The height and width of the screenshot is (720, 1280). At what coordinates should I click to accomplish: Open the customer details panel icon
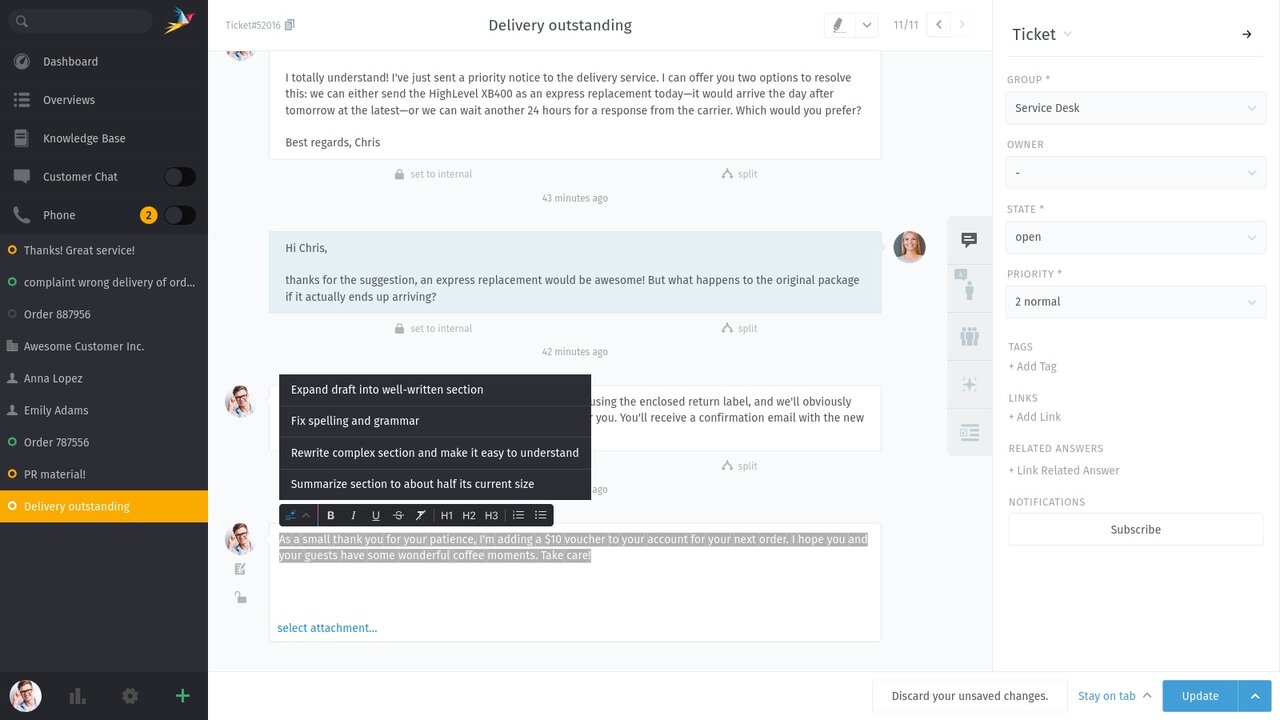(968, 288)
